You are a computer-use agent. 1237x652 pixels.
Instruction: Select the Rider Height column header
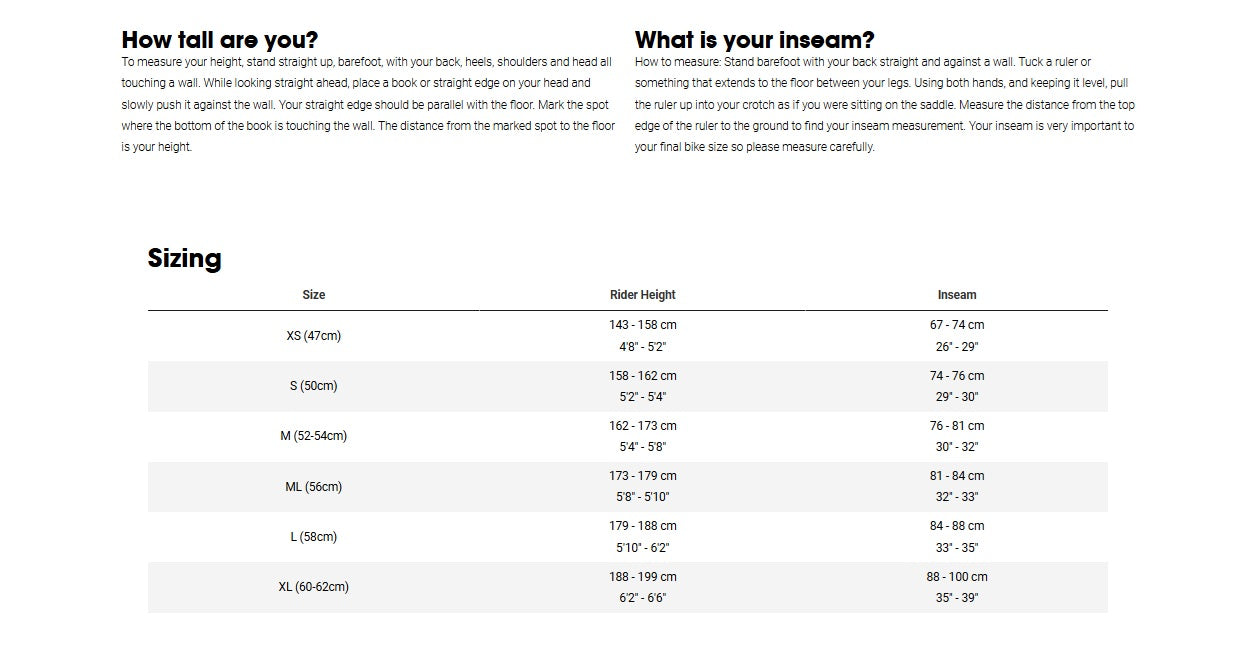coord(643,295)
